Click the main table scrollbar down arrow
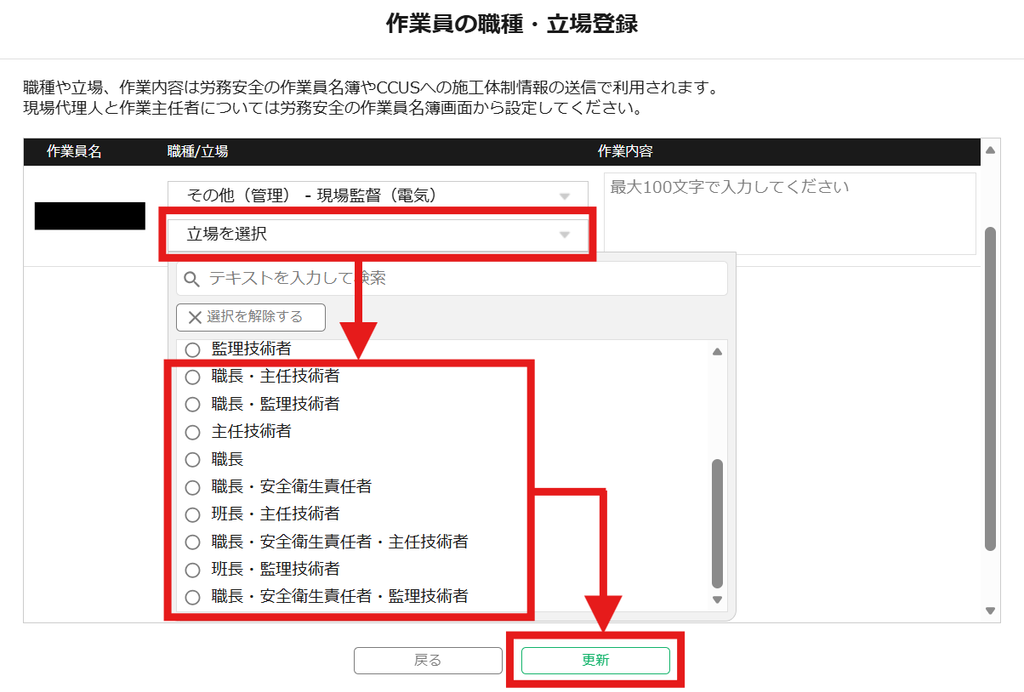This screenshot has width=1024, height=692. (x=990, y=611)
